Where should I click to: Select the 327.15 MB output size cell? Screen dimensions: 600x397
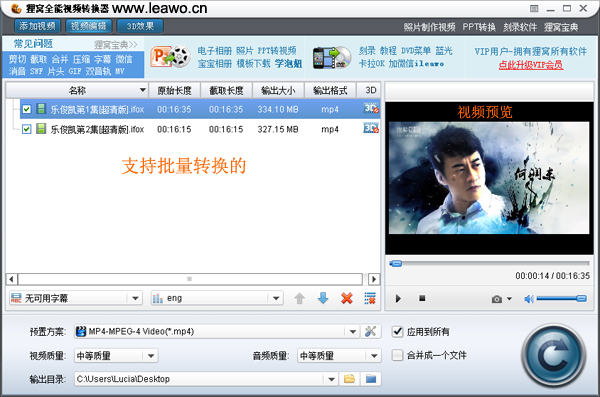click(278, 129)
